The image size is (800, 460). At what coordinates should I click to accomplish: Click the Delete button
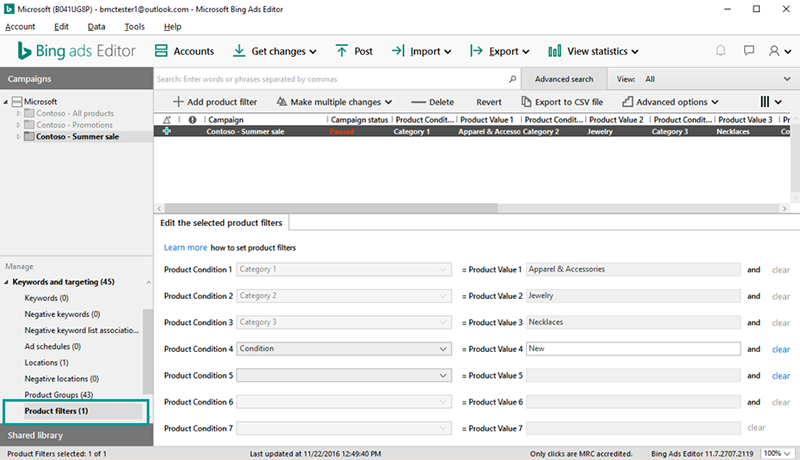coord(432,102)
